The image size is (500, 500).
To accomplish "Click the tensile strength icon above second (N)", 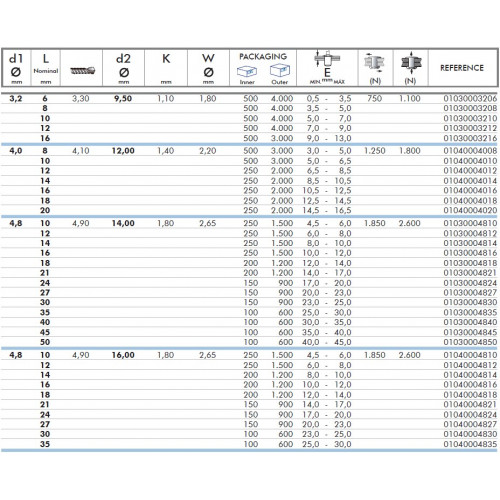I will (411, 62).
